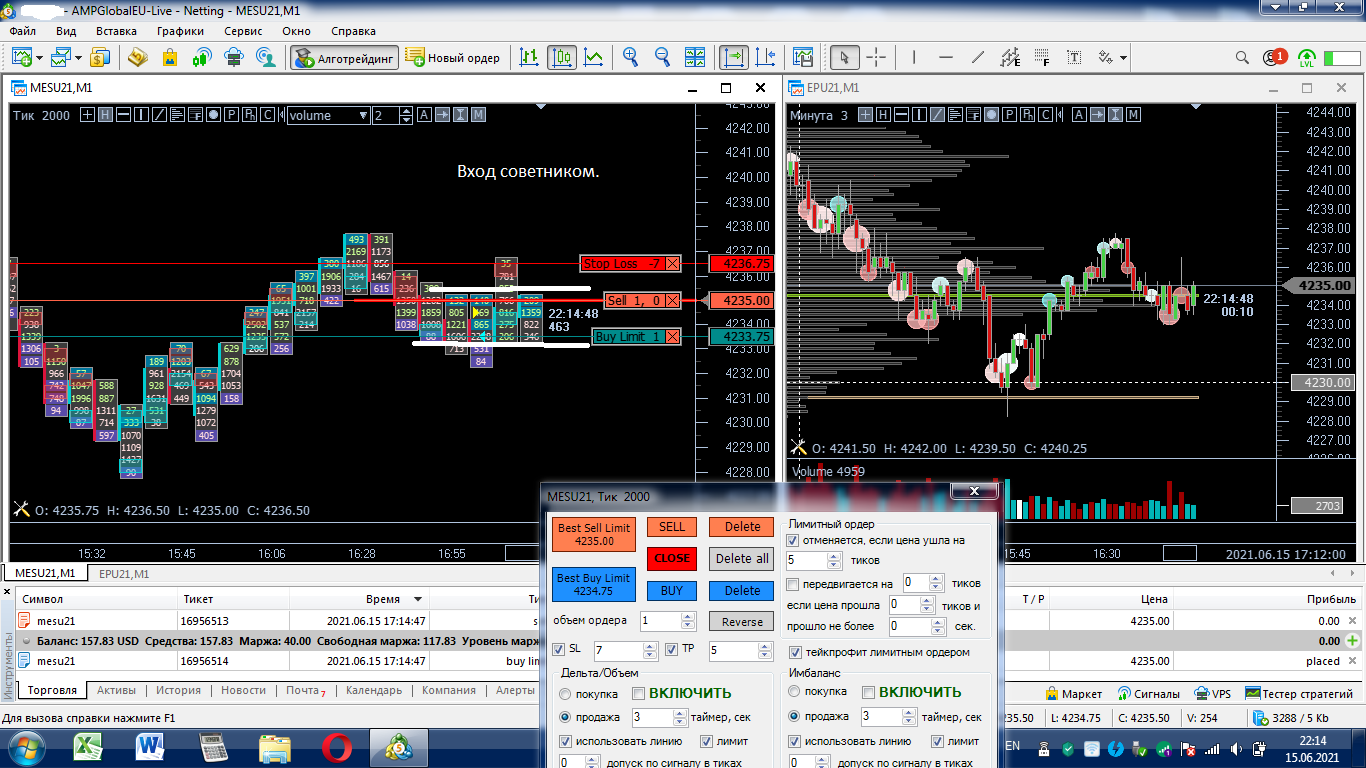Open the search magnifier in the toolbar
This screenshot has height=768, width=1366.
coord(1242,57)
